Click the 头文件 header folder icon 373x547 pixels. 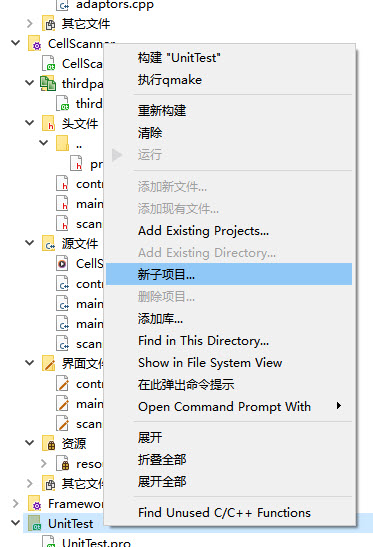(x=49, y=123)
